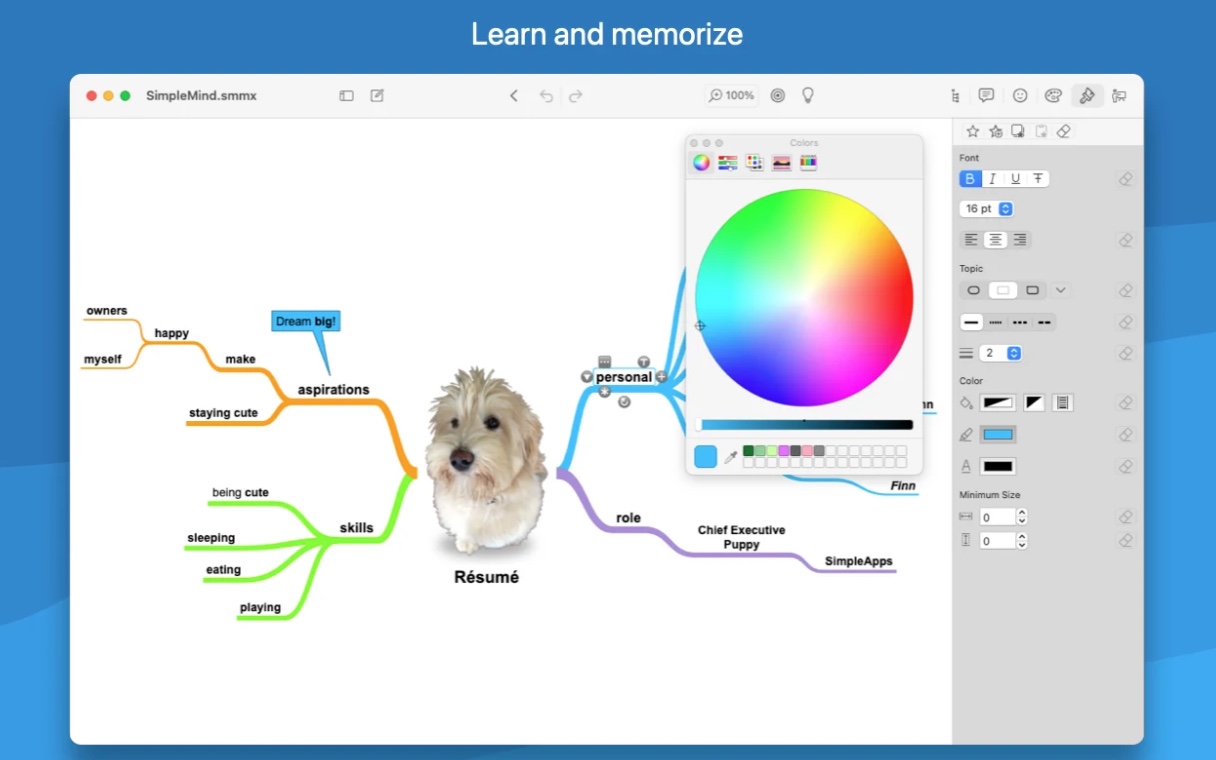
Task: Click the lightbulb brainstorm icon
Action: click(808, 95)
